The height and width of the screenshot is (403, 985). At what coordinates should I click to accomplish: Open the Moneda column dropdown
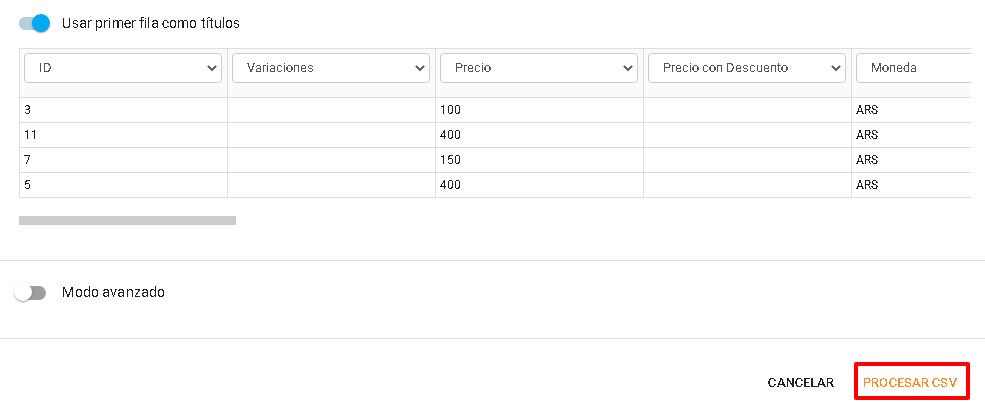coord(913,68)
